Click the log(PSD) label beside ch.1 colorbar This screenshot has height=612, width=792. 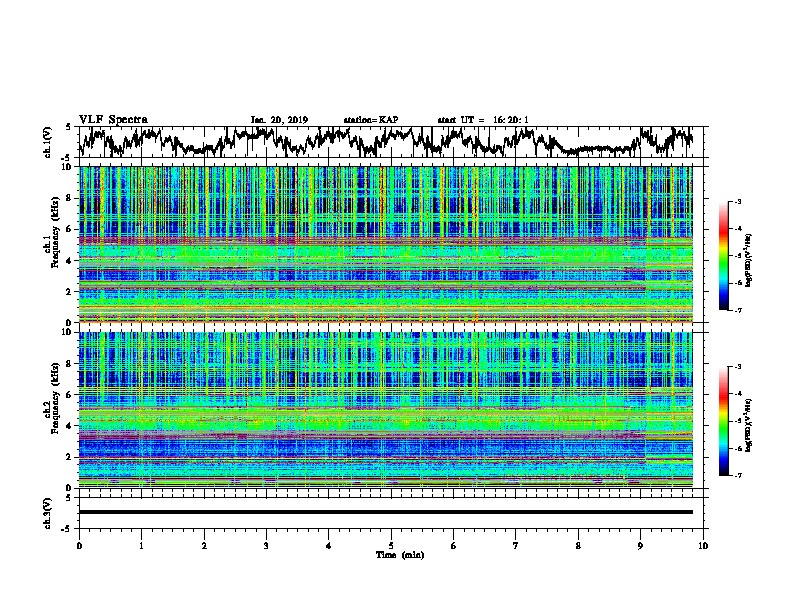tap(749, 260)
